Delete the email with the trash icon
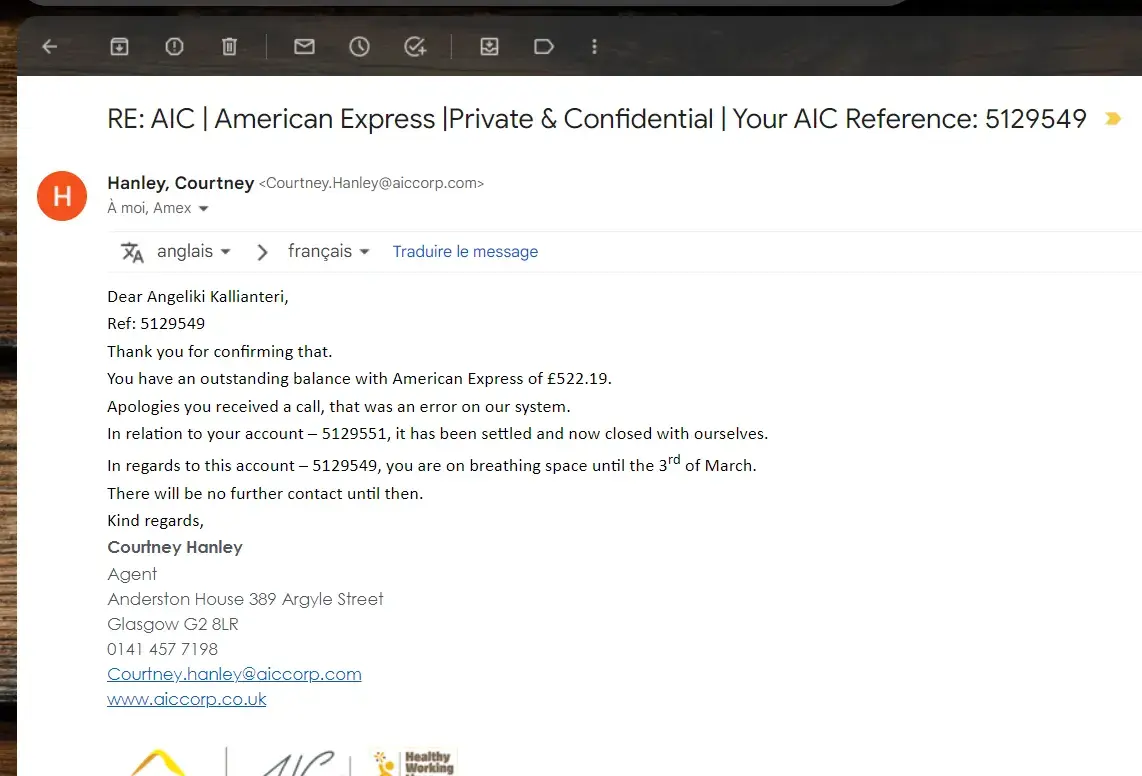 click(229, 46)
